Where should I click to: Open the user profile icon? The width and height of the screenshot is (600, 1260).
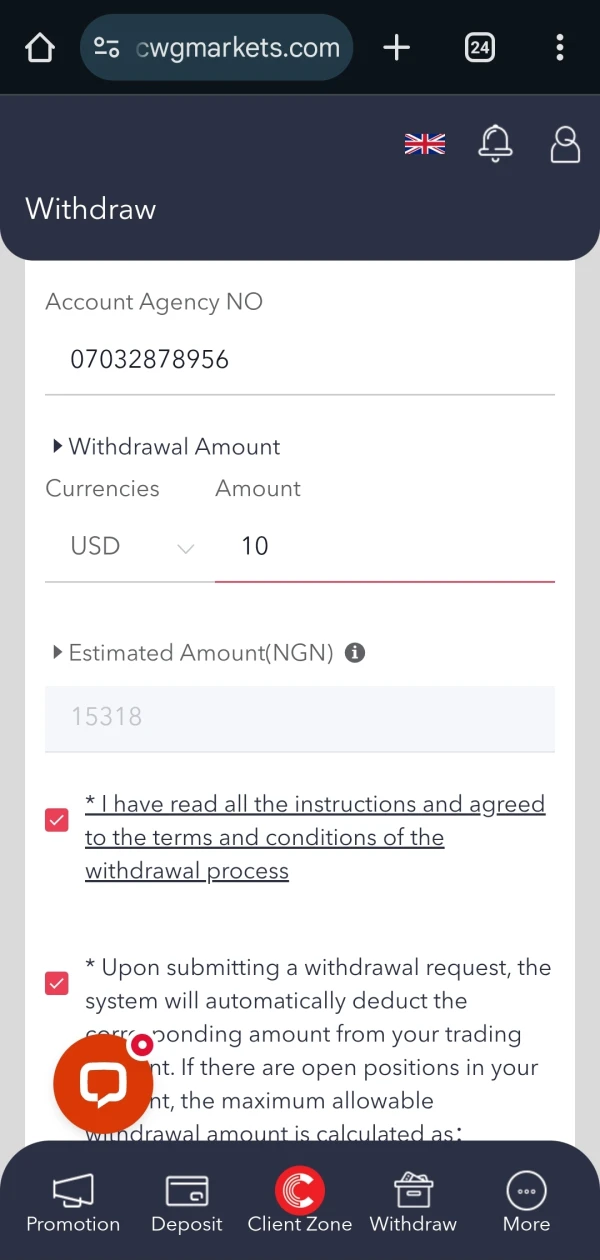click(x=566, y=144)
